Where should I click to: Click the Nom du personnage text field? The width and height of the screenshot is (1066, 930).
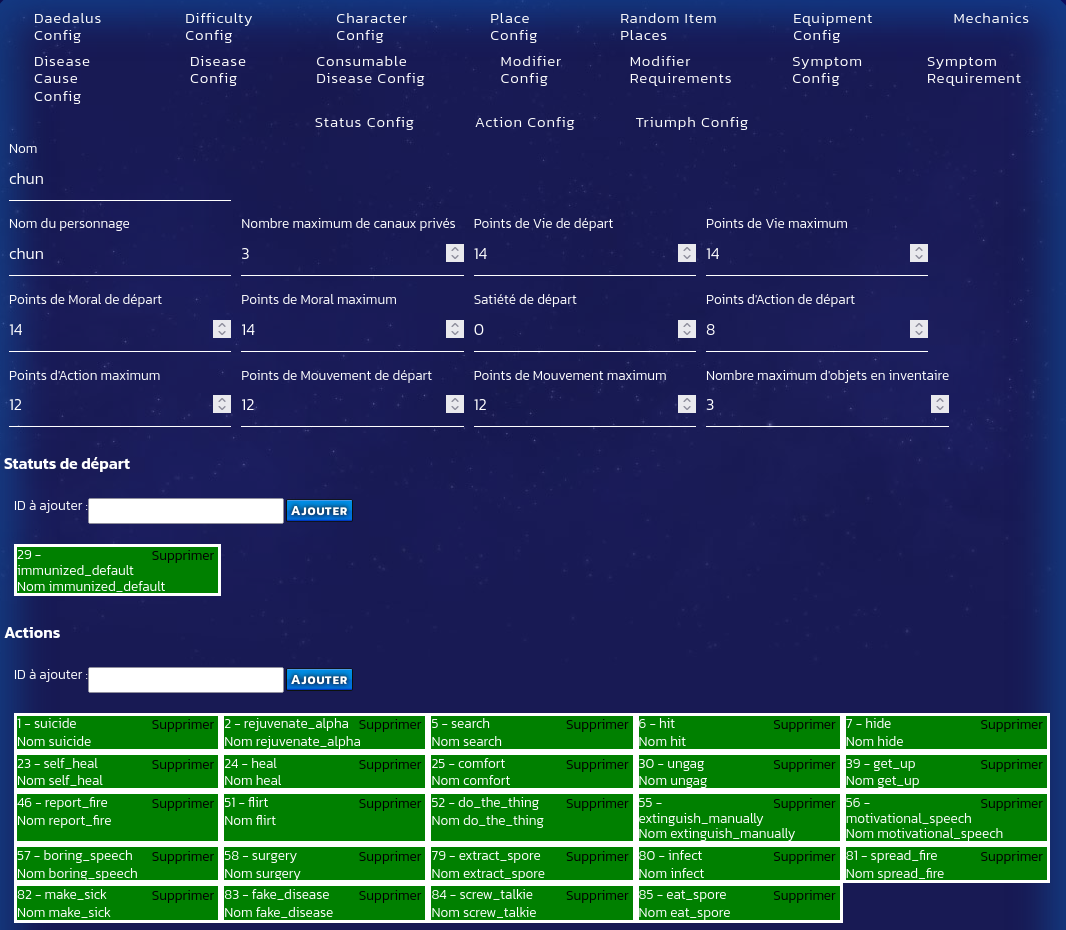pyautogui.click(x=119, y=254)
